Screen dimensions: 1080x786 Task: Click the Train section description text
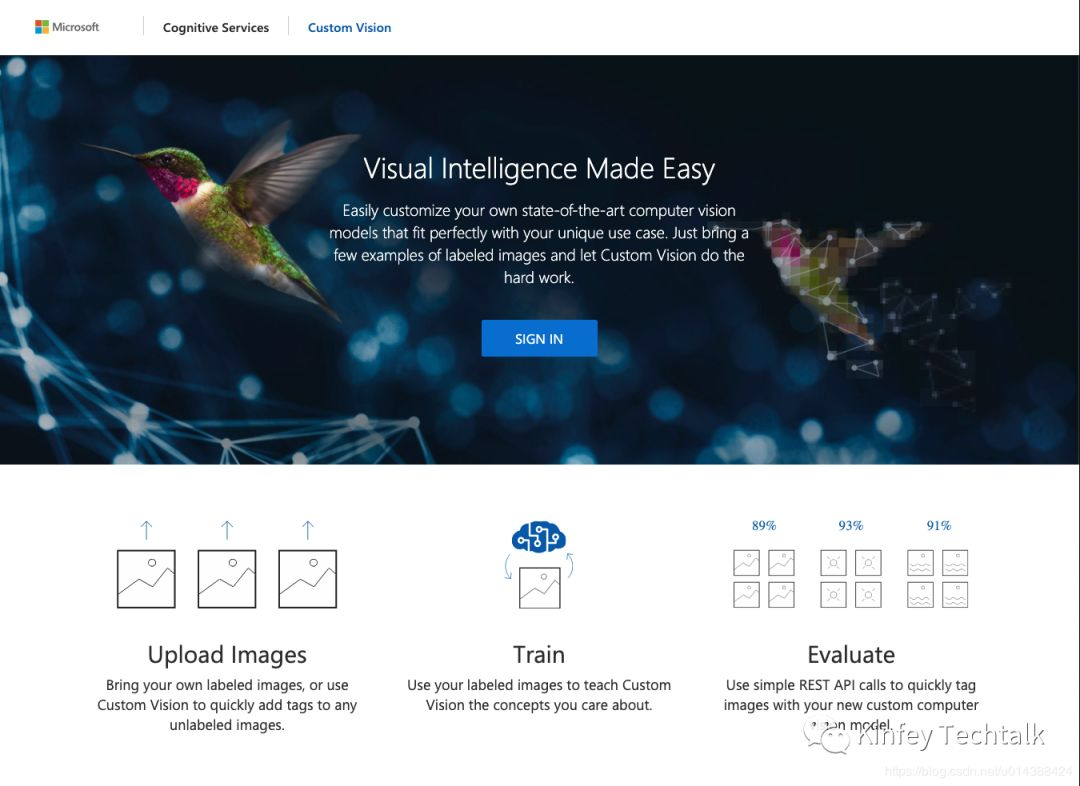(539, 695)
